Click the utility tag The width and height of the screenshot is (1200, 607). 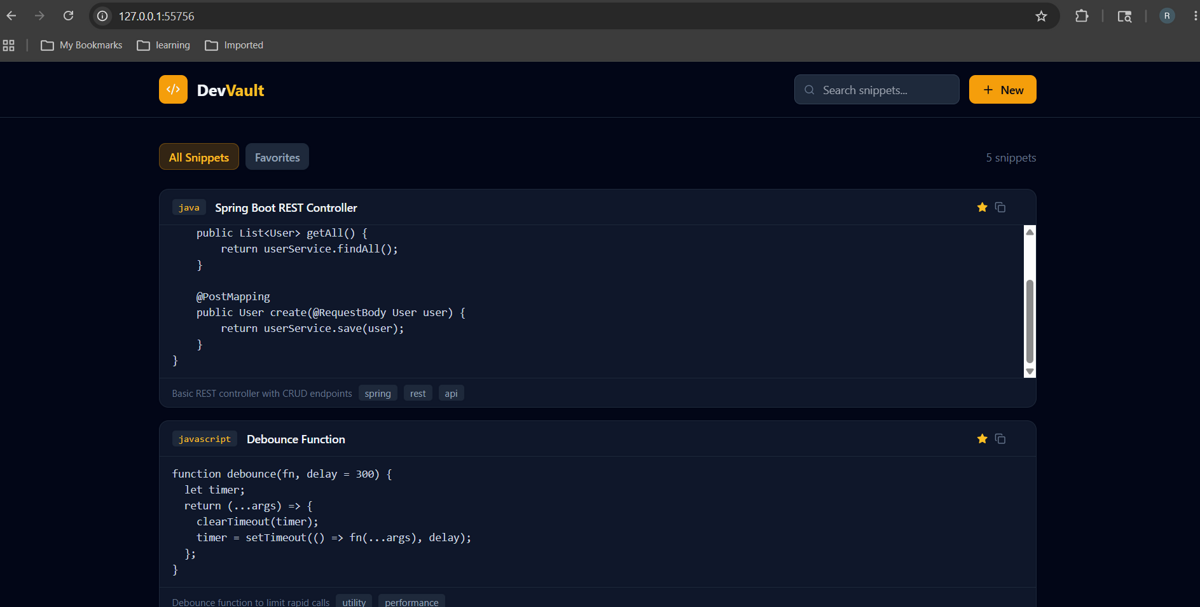(x=354, y=602)
